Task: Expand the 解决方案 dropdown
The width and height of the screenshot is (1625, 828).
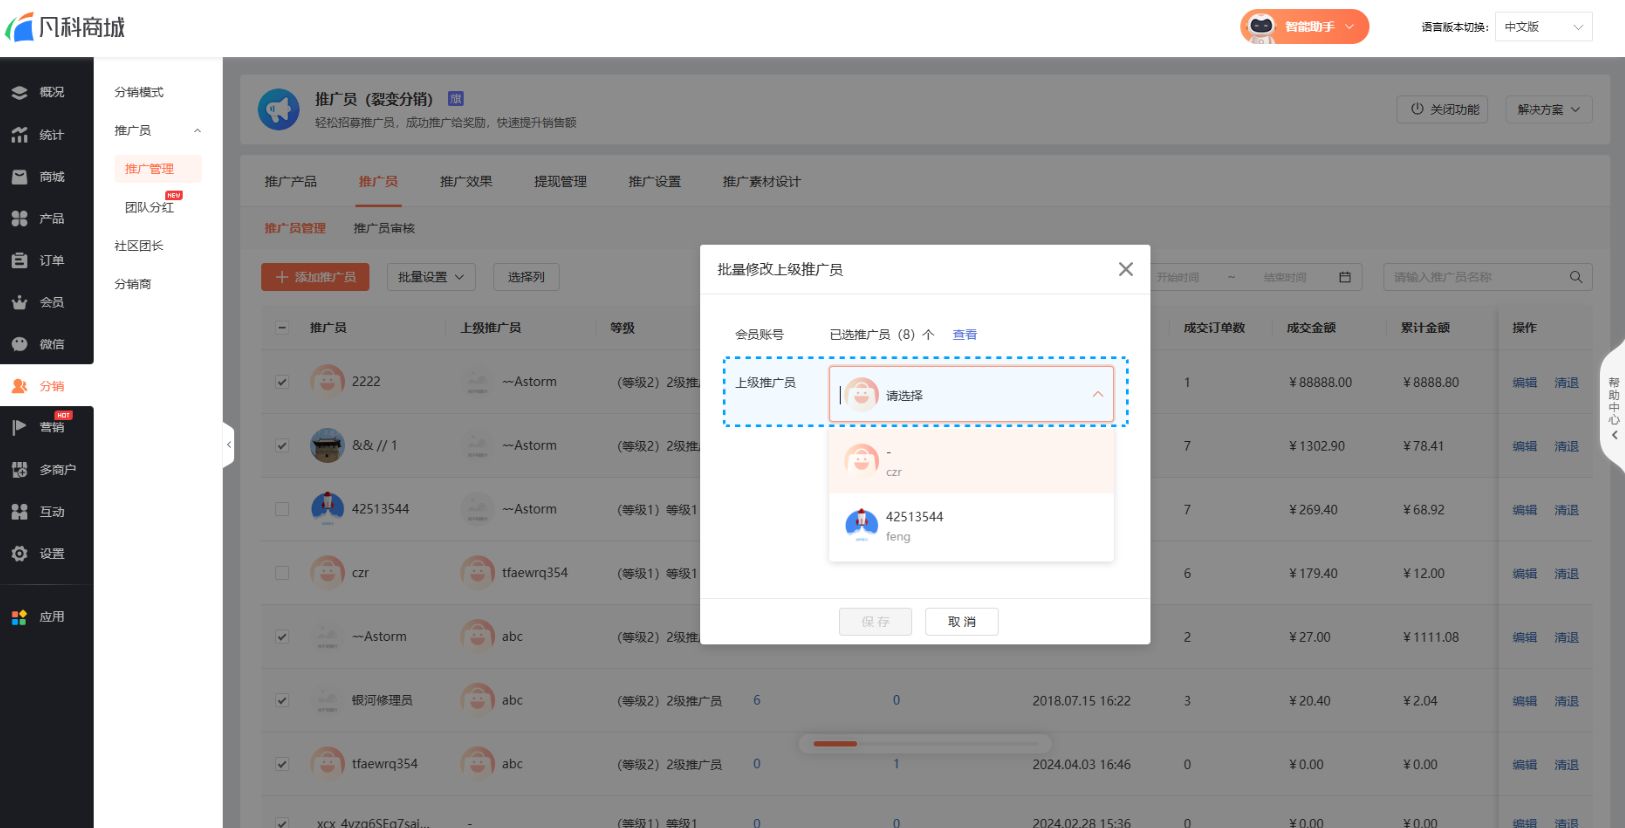Action: point(1549,110)
